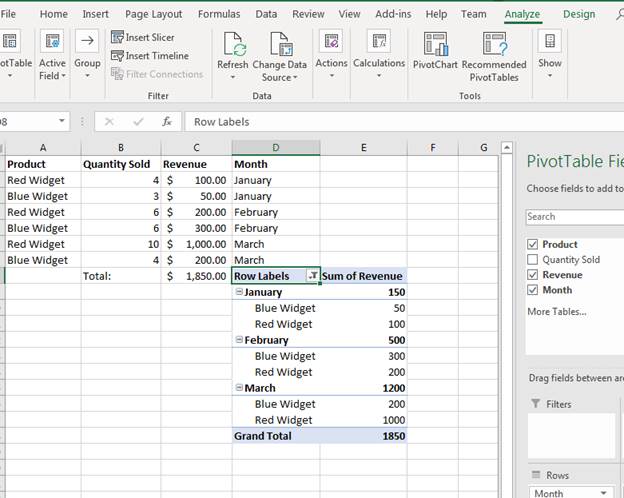The height and width of the screenshot is (498, 624).
Task: Click the formula bar cancel X
Action: 109,121
